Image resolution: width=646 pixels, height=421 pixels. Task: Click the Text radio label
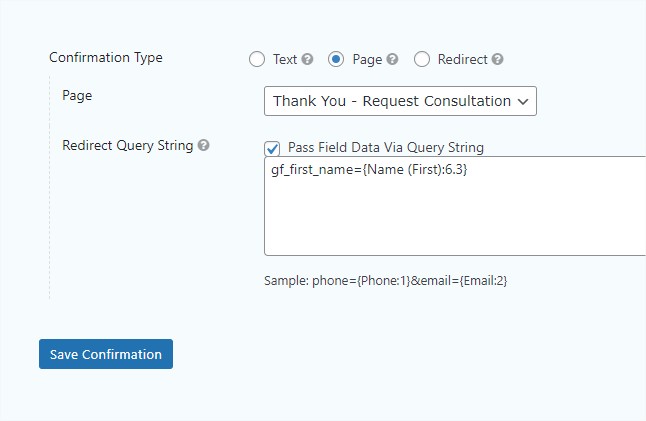[285, 59]
